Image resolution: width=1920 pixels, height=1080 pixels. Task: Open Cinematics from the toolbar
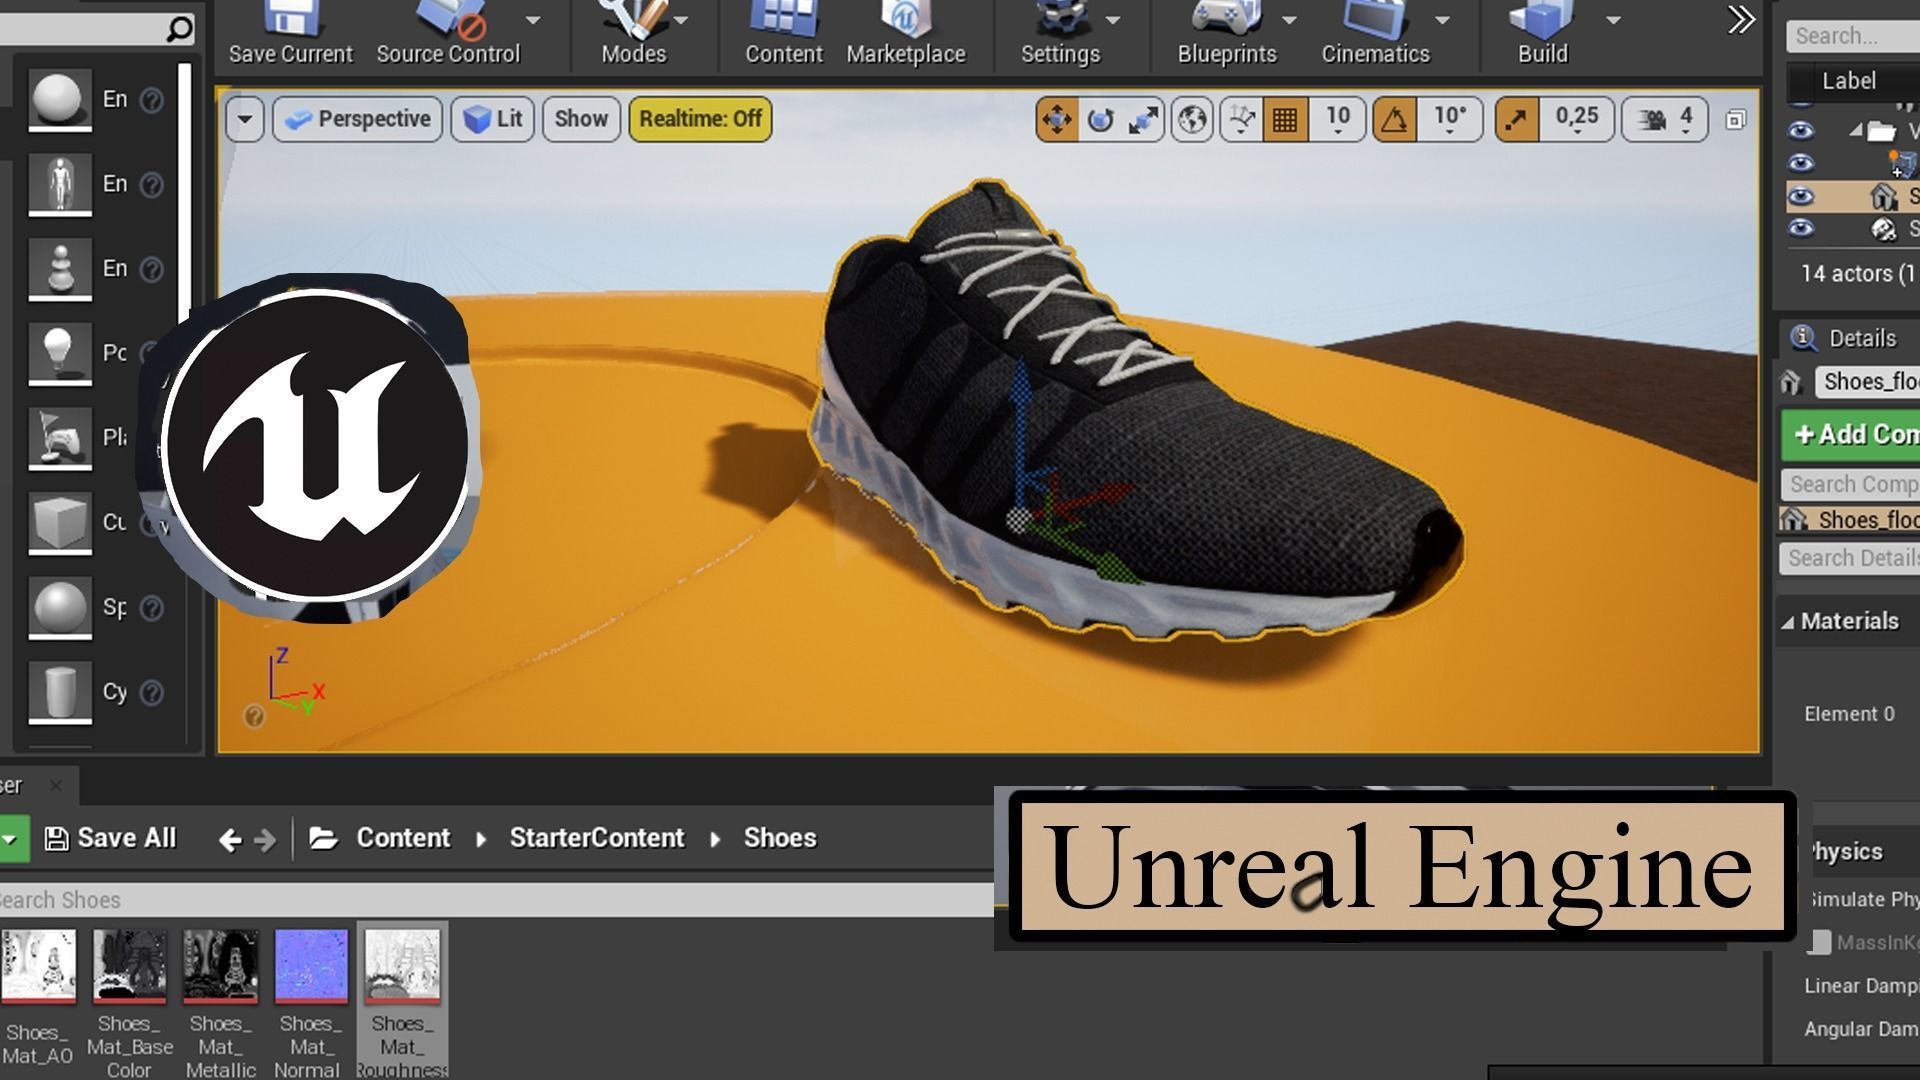1375,35
